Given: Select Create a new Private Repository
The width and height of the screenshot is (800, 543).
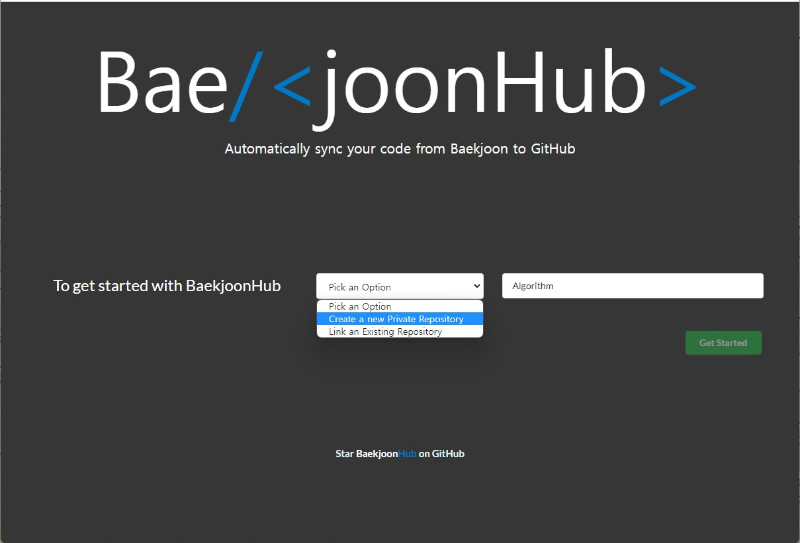Looking at the screenshot, I should 399,319.
